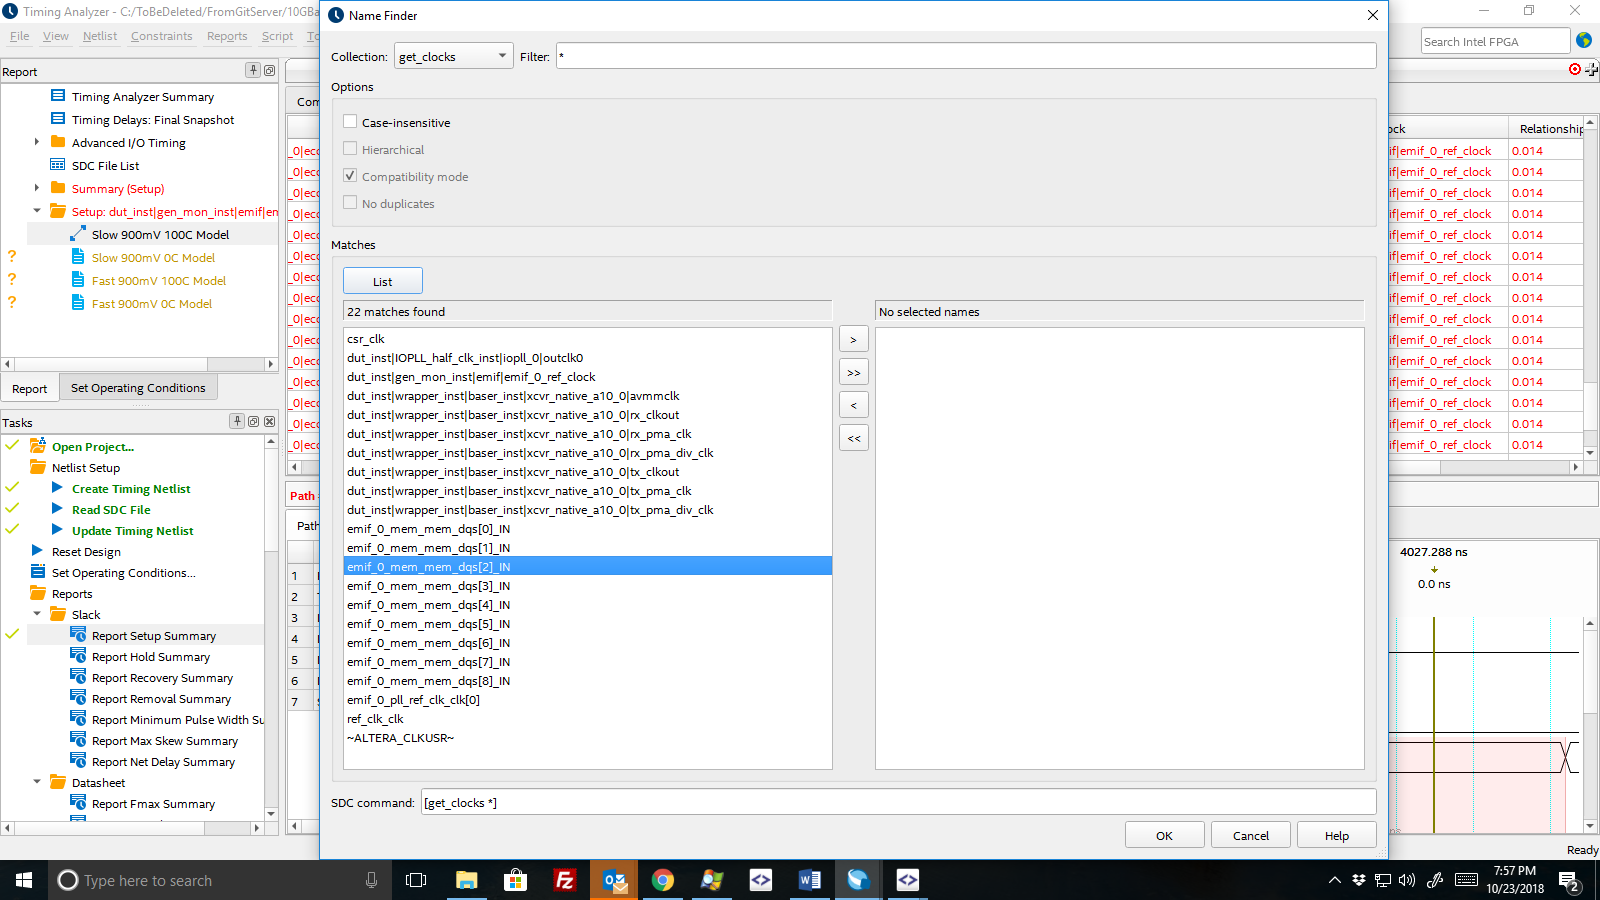
Task: Open FileZilla from the taskbar
Action: tap(564, 880)
